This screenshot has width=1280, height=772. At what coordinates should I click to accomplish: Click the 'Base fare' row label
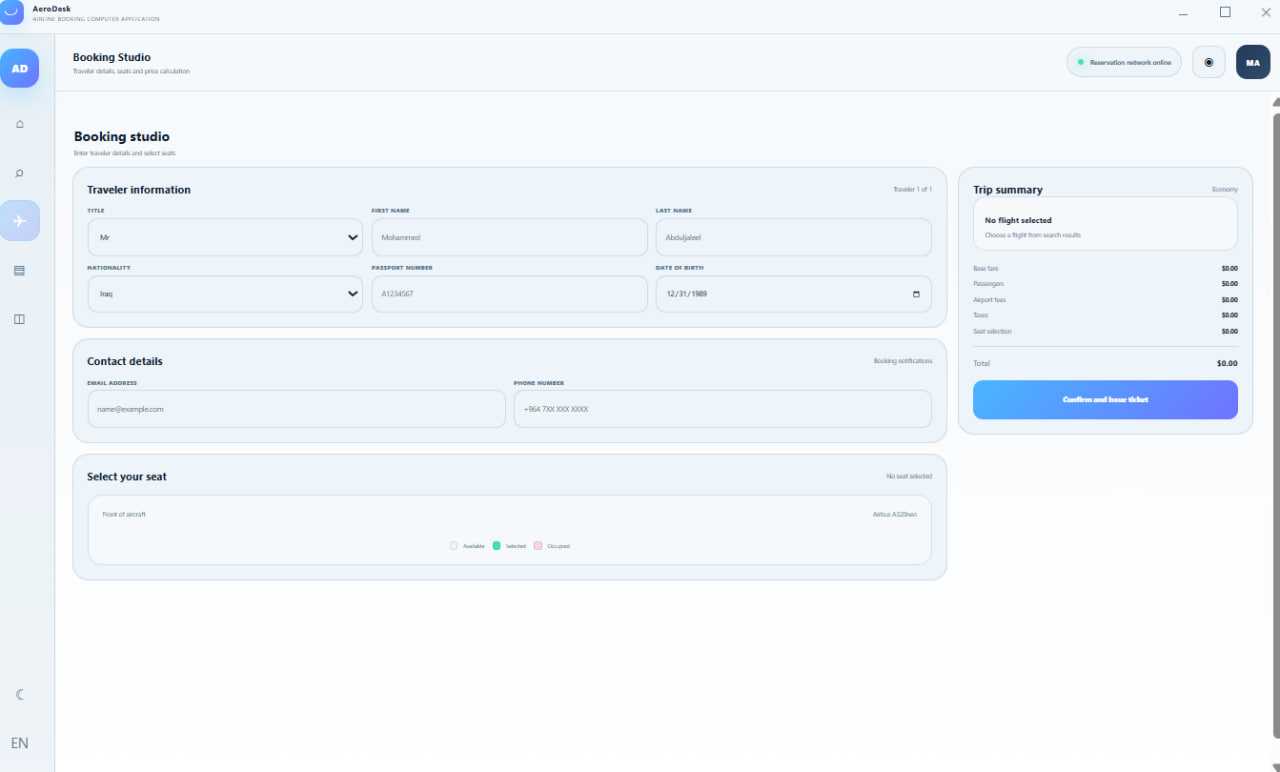(986, 268)
